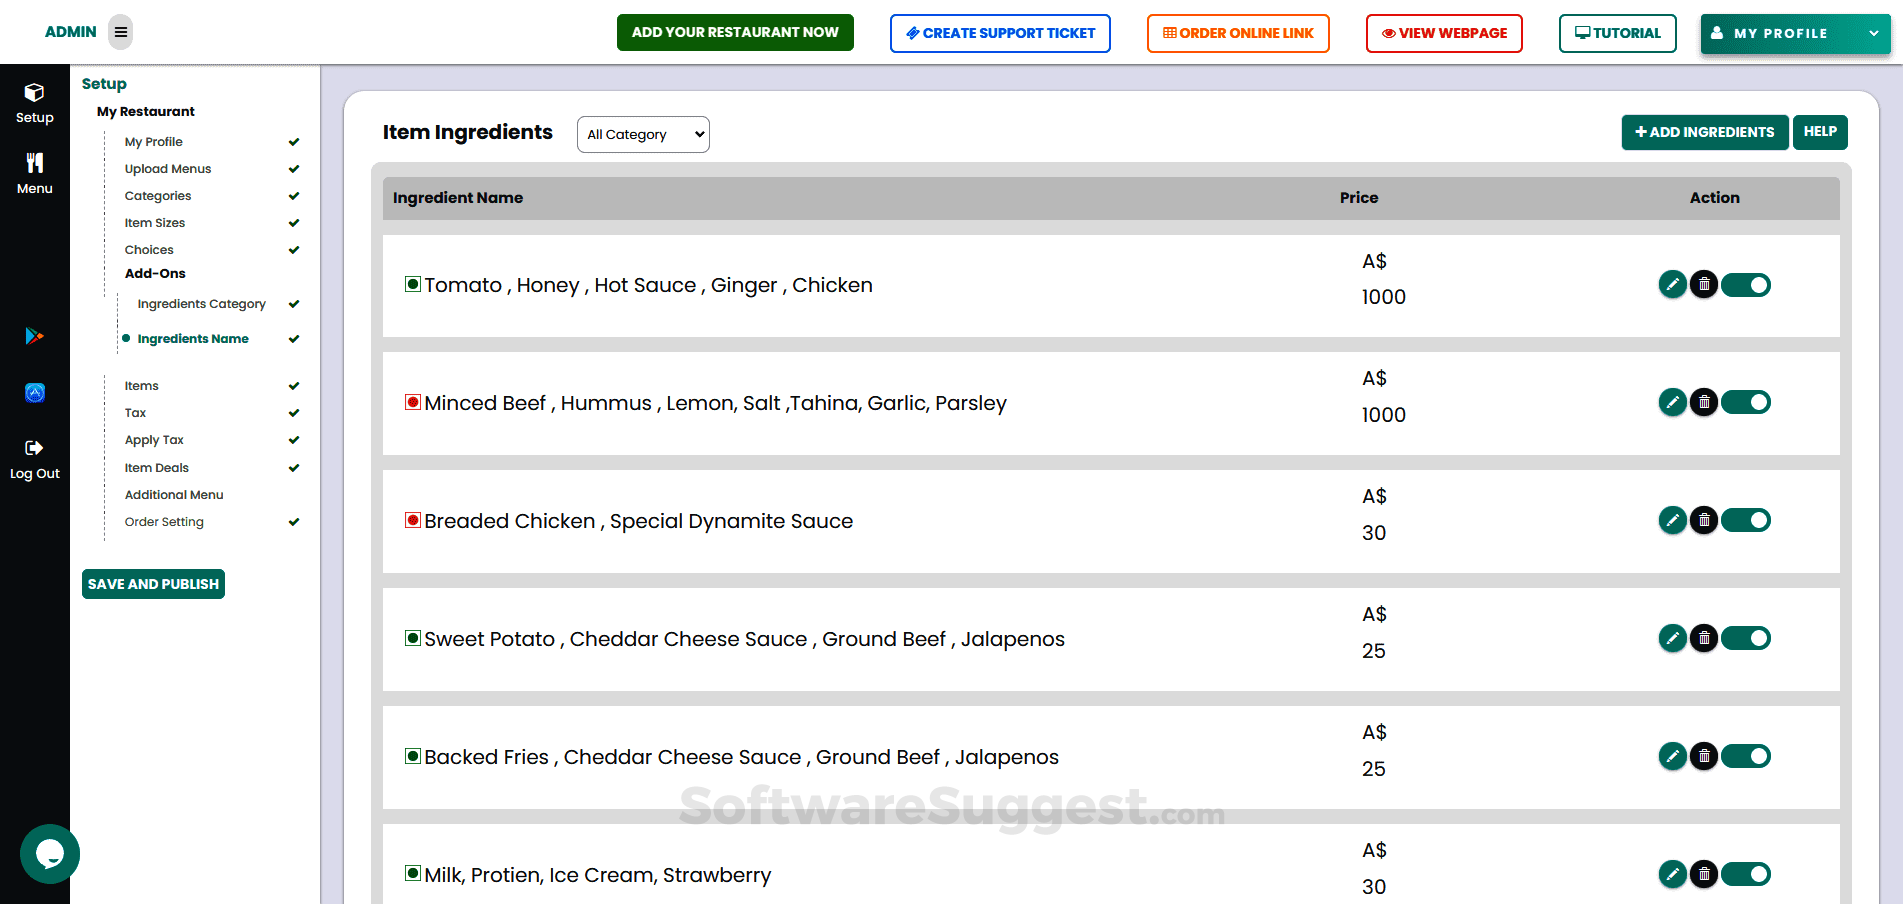The height and width of the screenshot is (904, 1903).
Task: Click the Create Support Ticket button
Action: [x=1000, y=33]
